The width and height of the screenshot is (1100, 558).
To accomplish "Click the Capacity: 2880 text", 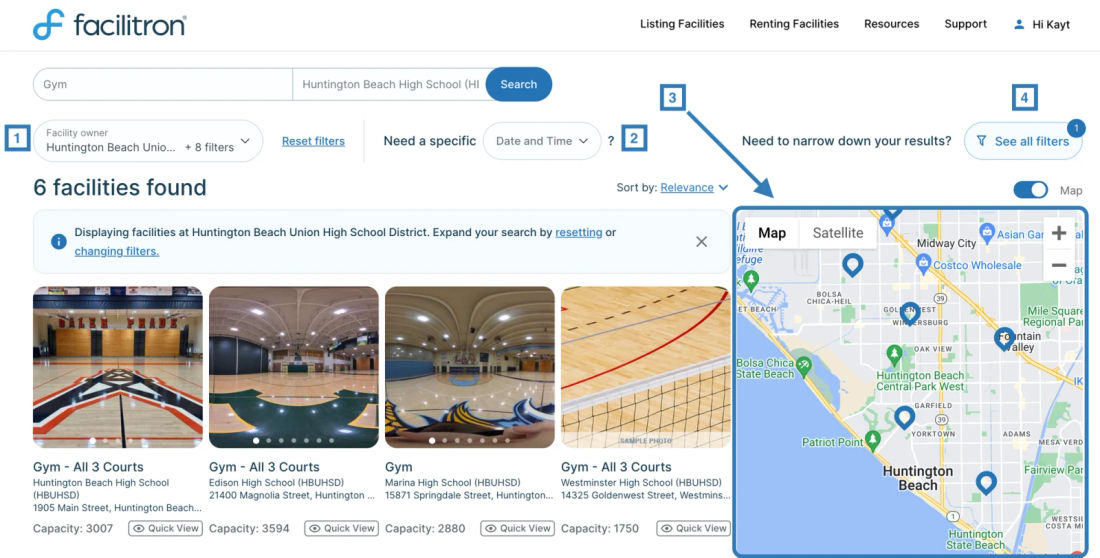I will tap(425, 529).
